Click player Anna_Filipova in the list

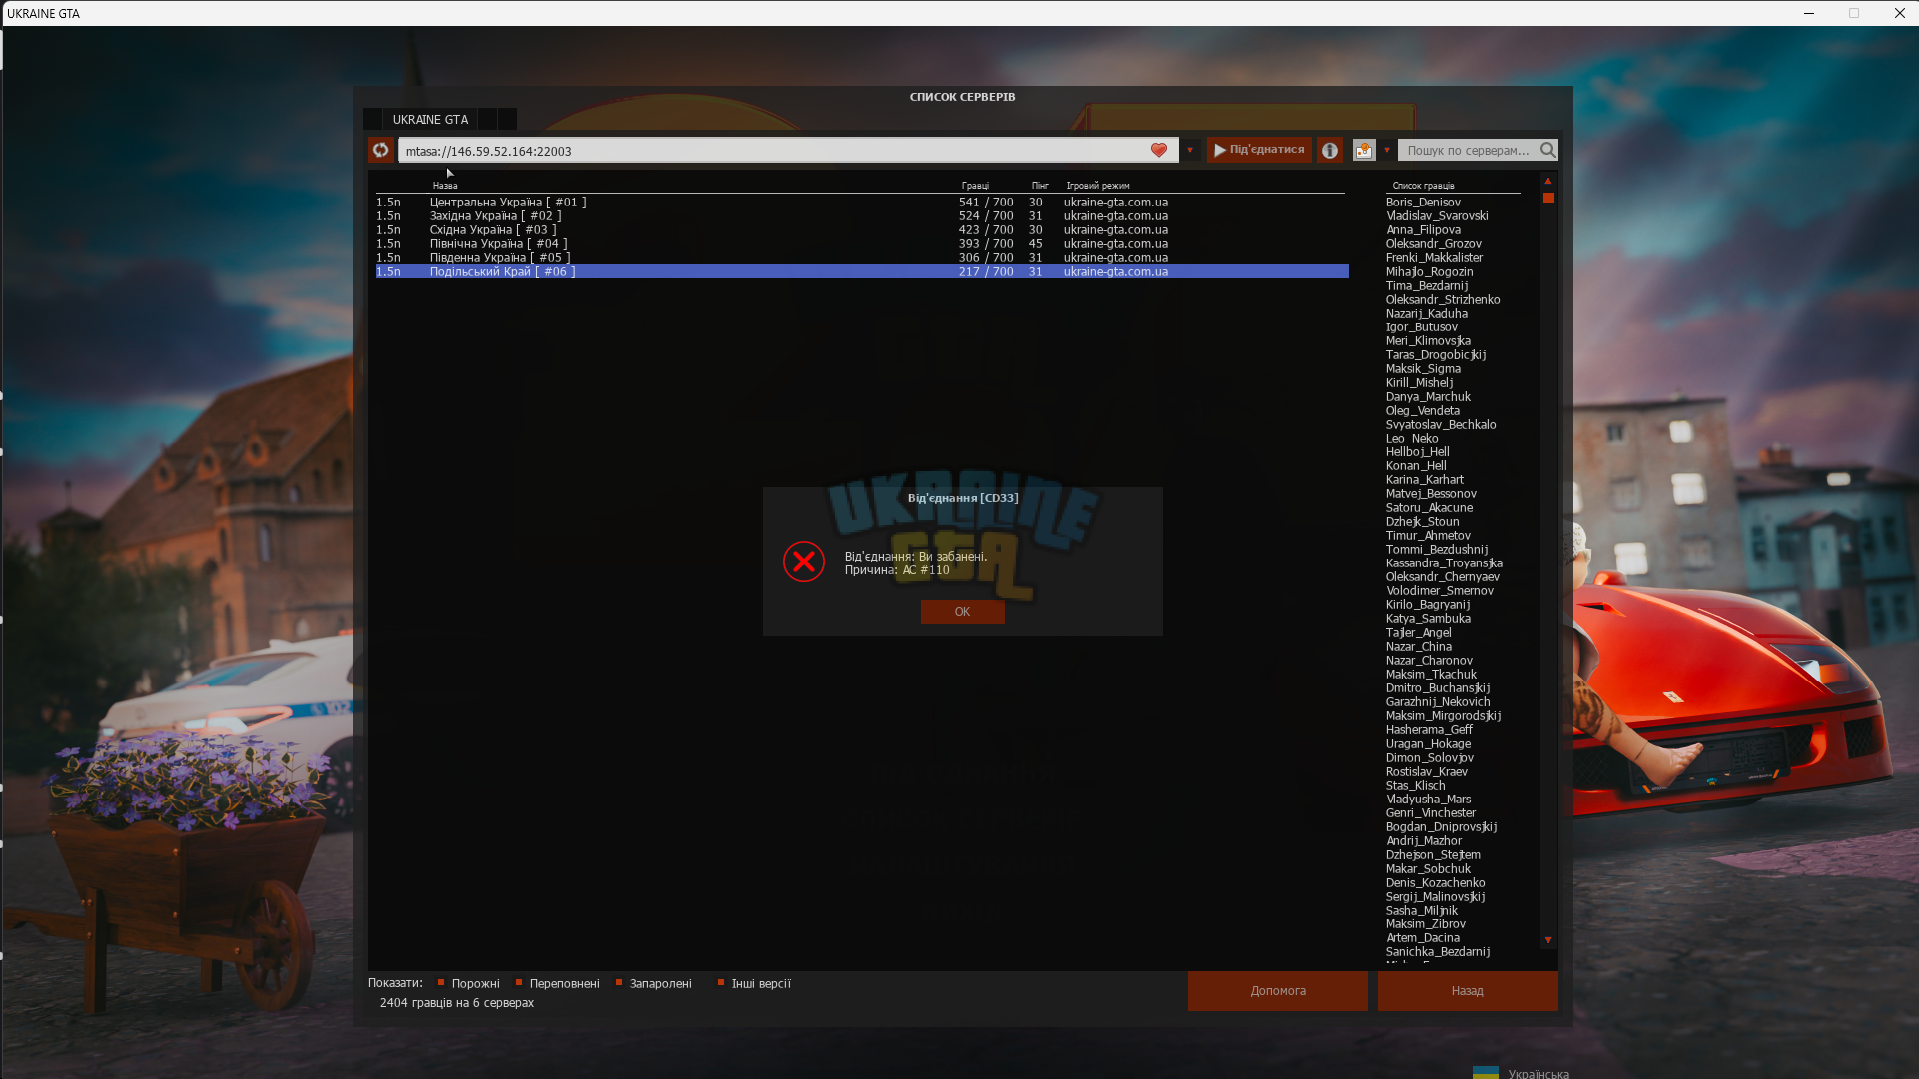[1423, 230]
